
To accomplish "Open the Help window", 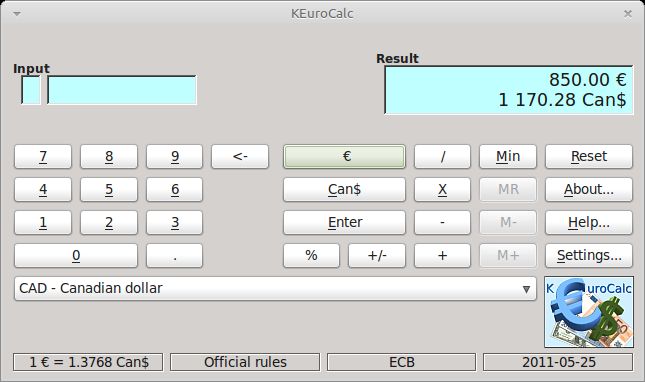I will tap(589, 222).
